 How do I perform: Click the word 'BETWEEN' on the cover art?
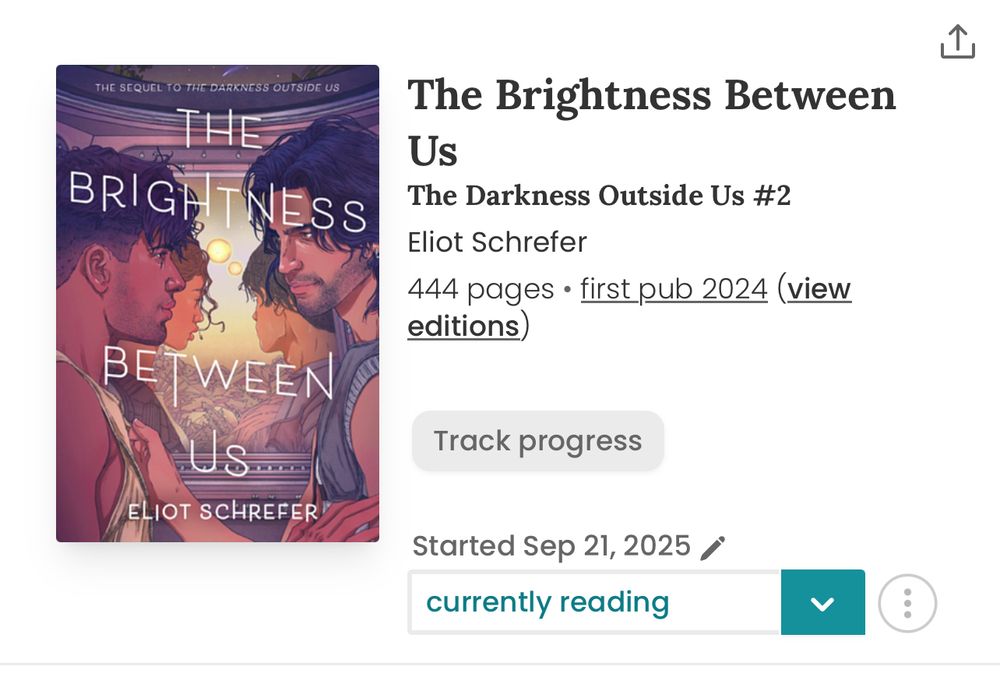[217, 376]
